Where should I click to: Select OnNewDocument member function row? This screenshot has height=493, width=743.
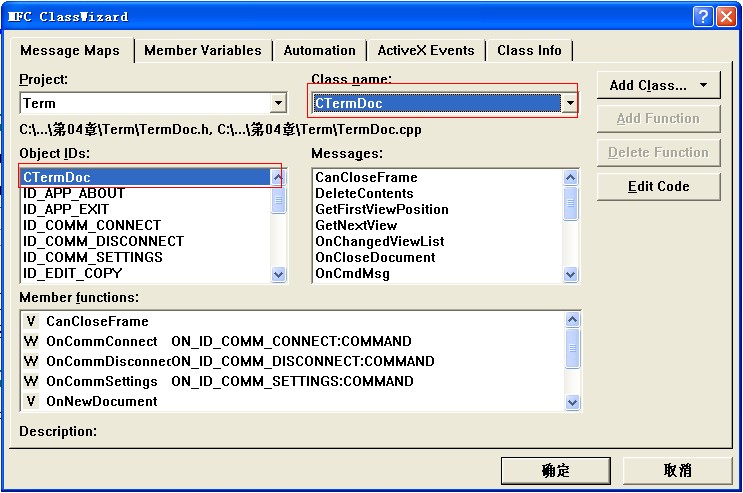pyautogui.click(x=293, y=401)
